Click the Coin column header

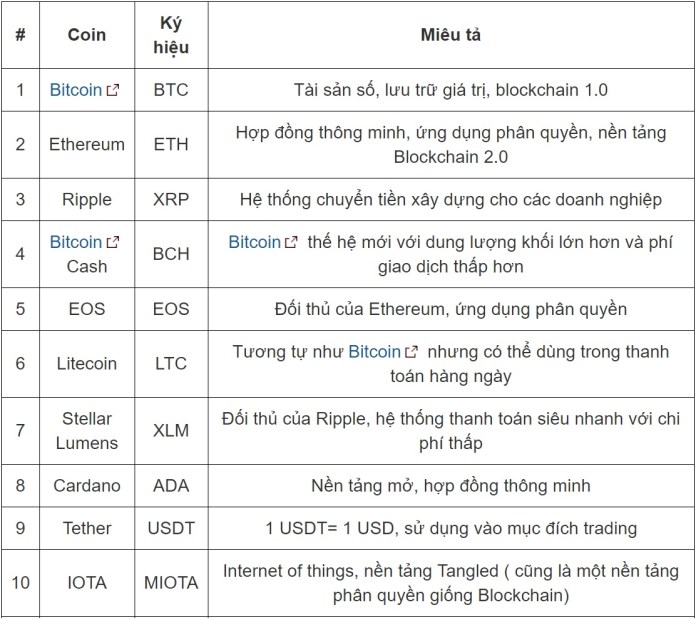pos(87,35)
